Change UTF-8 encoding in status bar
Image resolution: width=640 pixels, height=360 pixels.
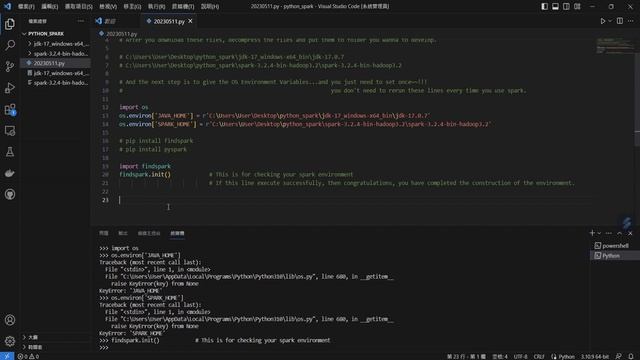tap(520, 356)
